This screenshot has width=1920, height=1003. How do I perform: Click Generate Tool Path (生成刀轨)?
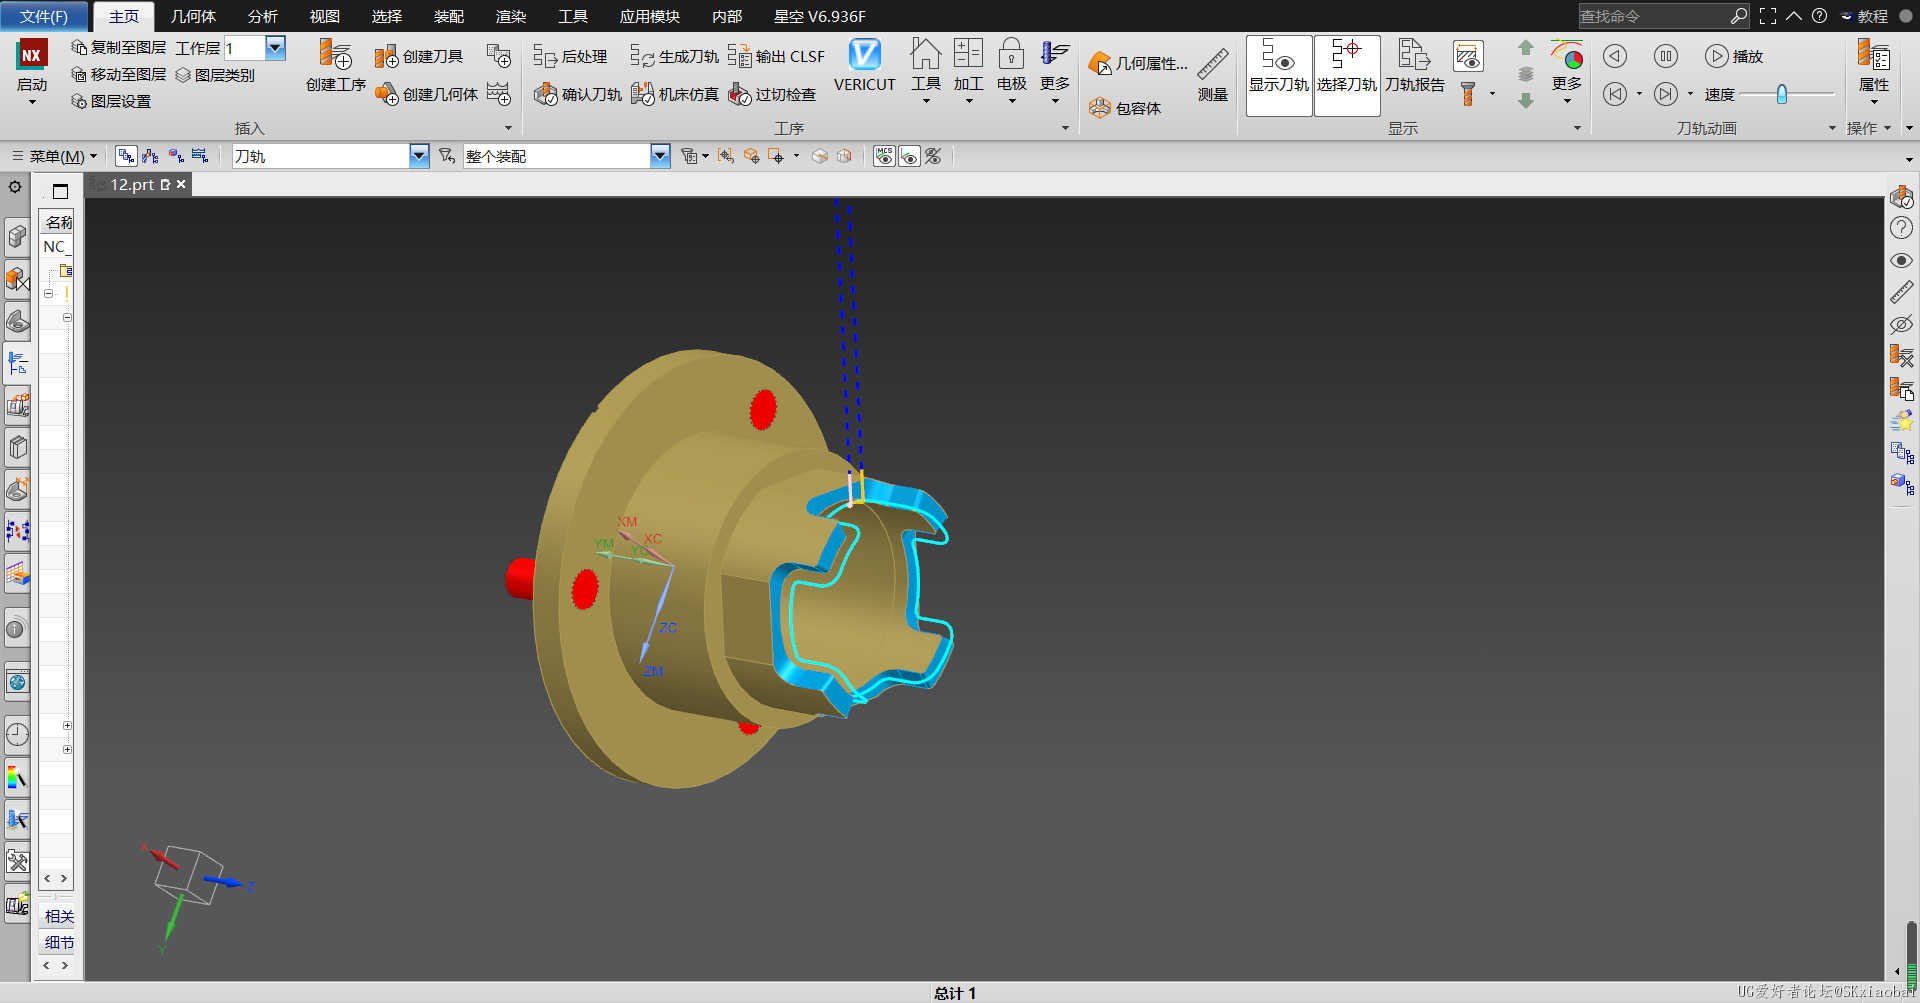[x=674, y=57]
